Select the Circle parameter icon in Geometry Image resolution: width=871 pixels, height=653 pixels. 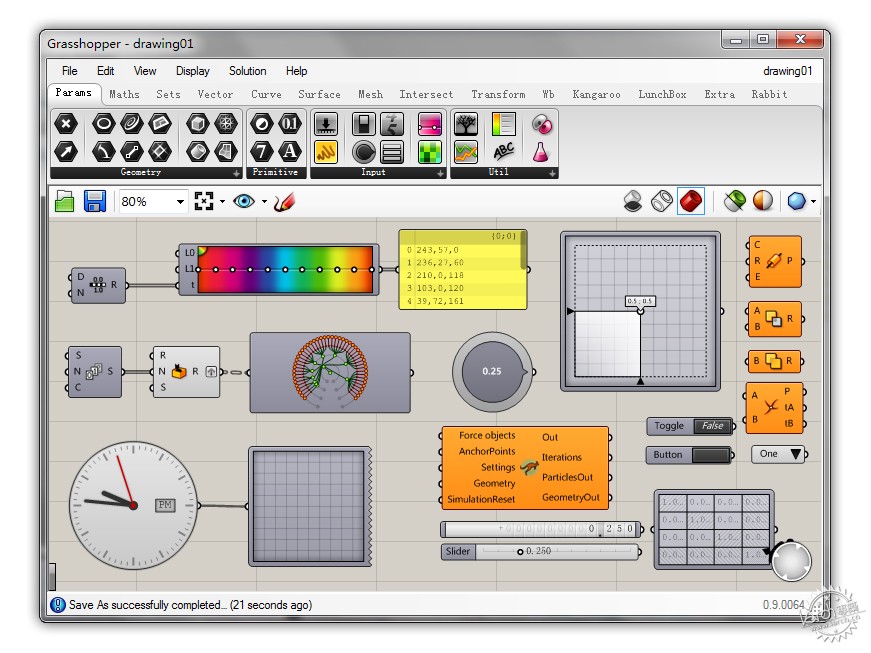[x=103, y=123]
